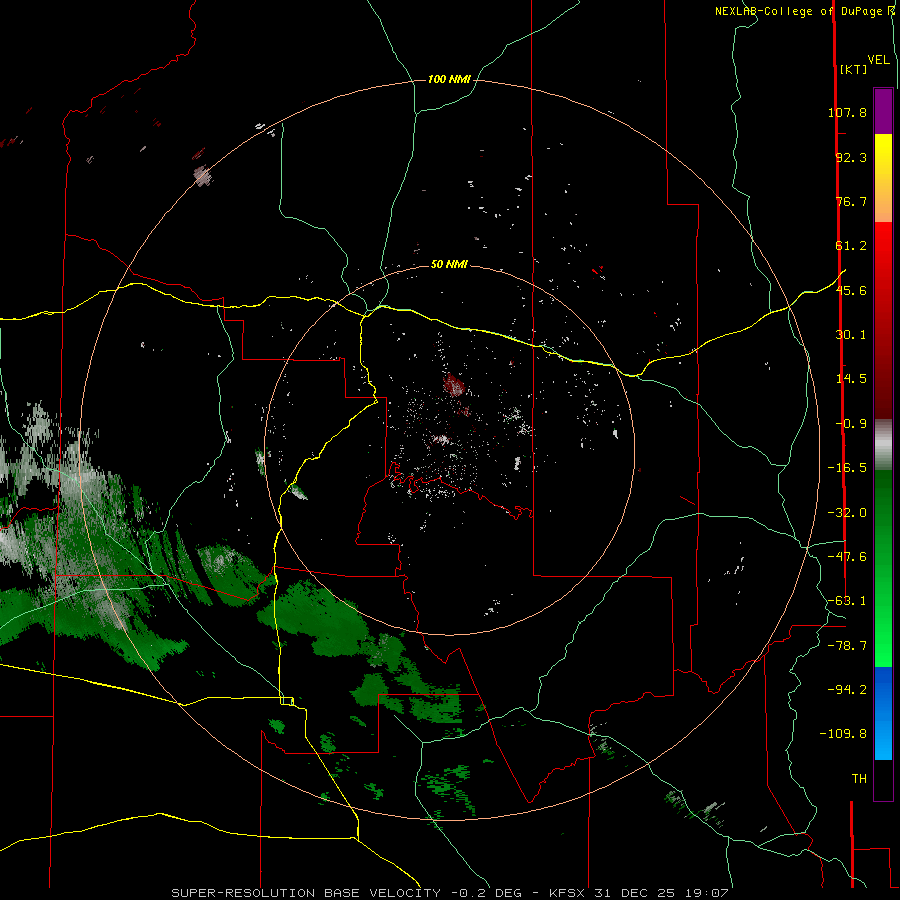Click the -94.2 legend value
Viewport: 900px width, 900px height.
[x=847, y=689]
